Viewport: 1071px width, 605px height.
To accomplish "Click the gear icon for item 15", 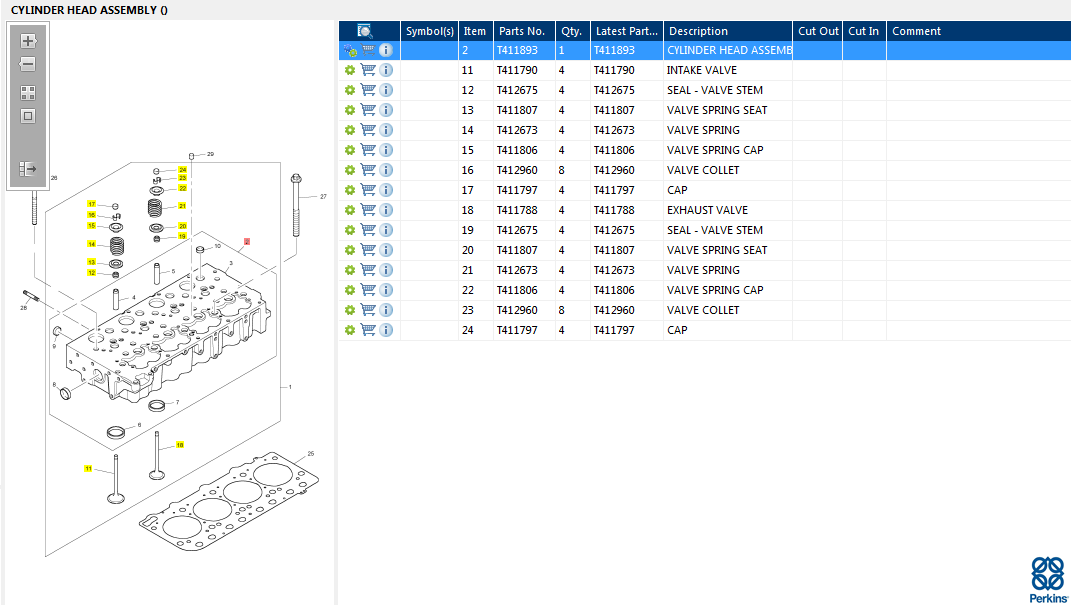I will pyautogui.click(x=350, y=150).
